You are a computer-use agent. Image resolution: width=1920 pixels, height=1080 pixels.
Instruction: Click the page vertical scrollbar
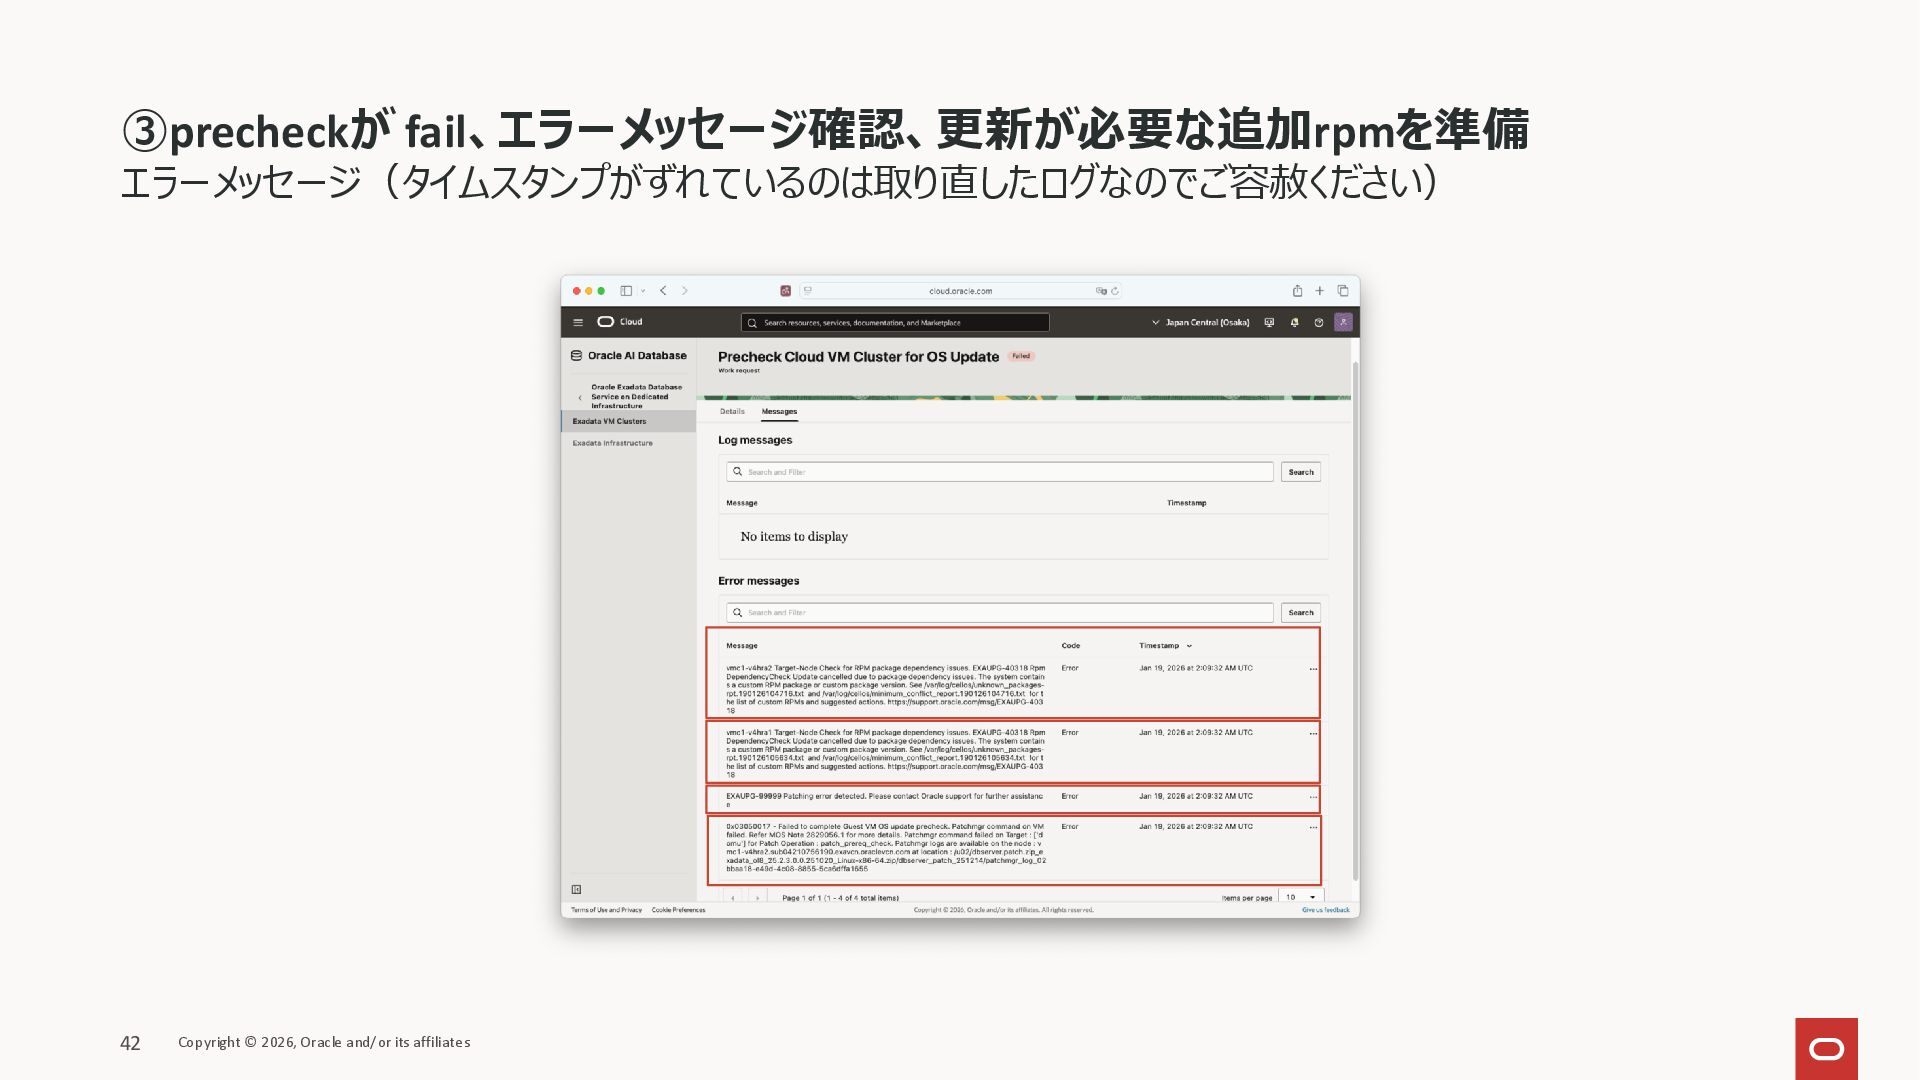(1355, 620)
